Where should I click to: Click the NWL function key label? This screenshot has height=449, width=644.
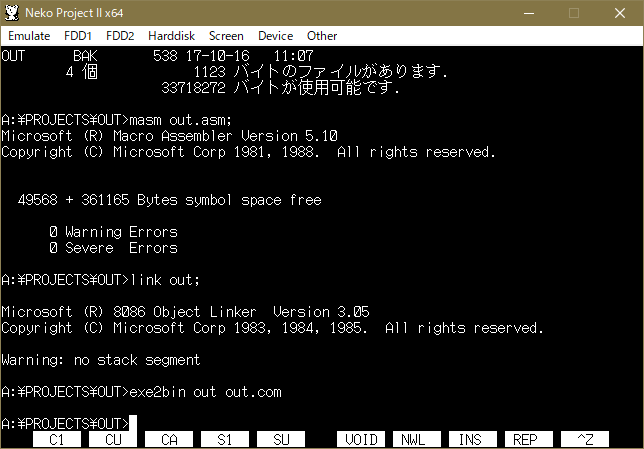(x=417, y=440)
